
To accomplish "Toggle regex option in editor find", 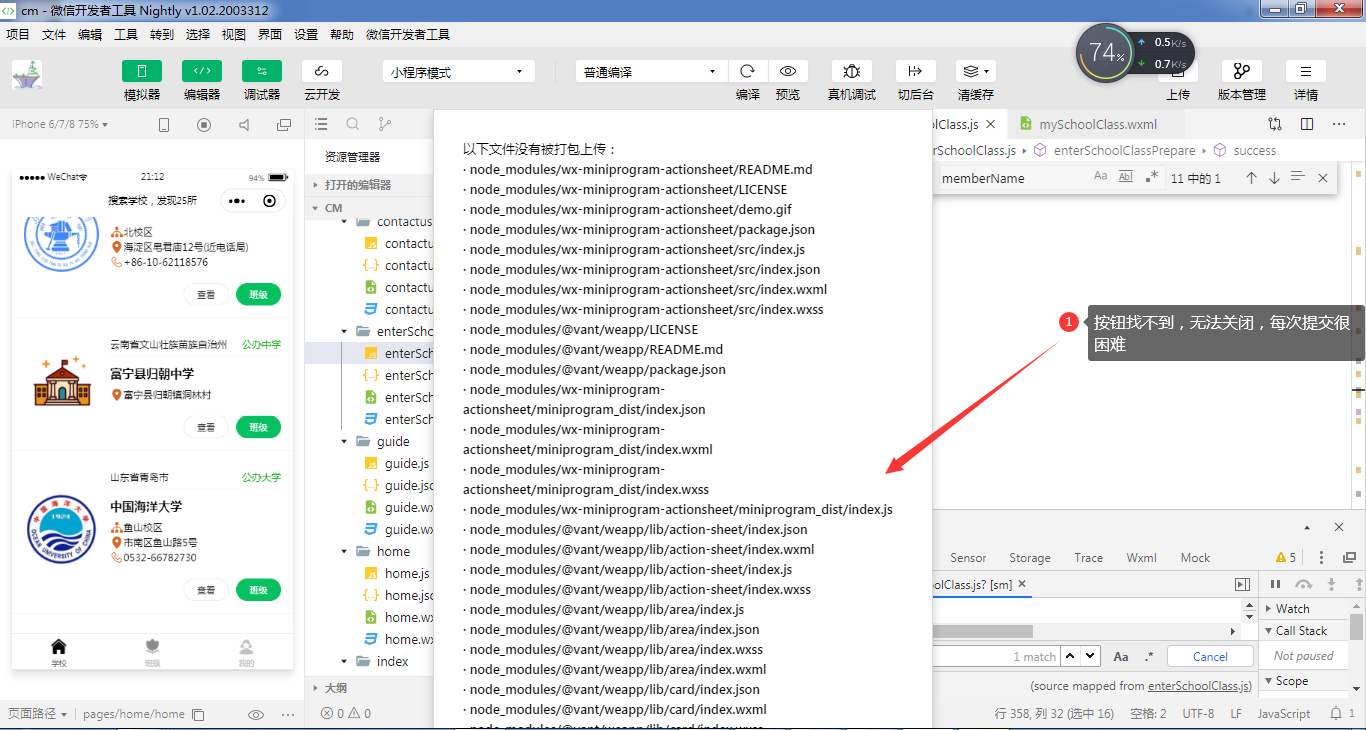I will coord(1151,177).
